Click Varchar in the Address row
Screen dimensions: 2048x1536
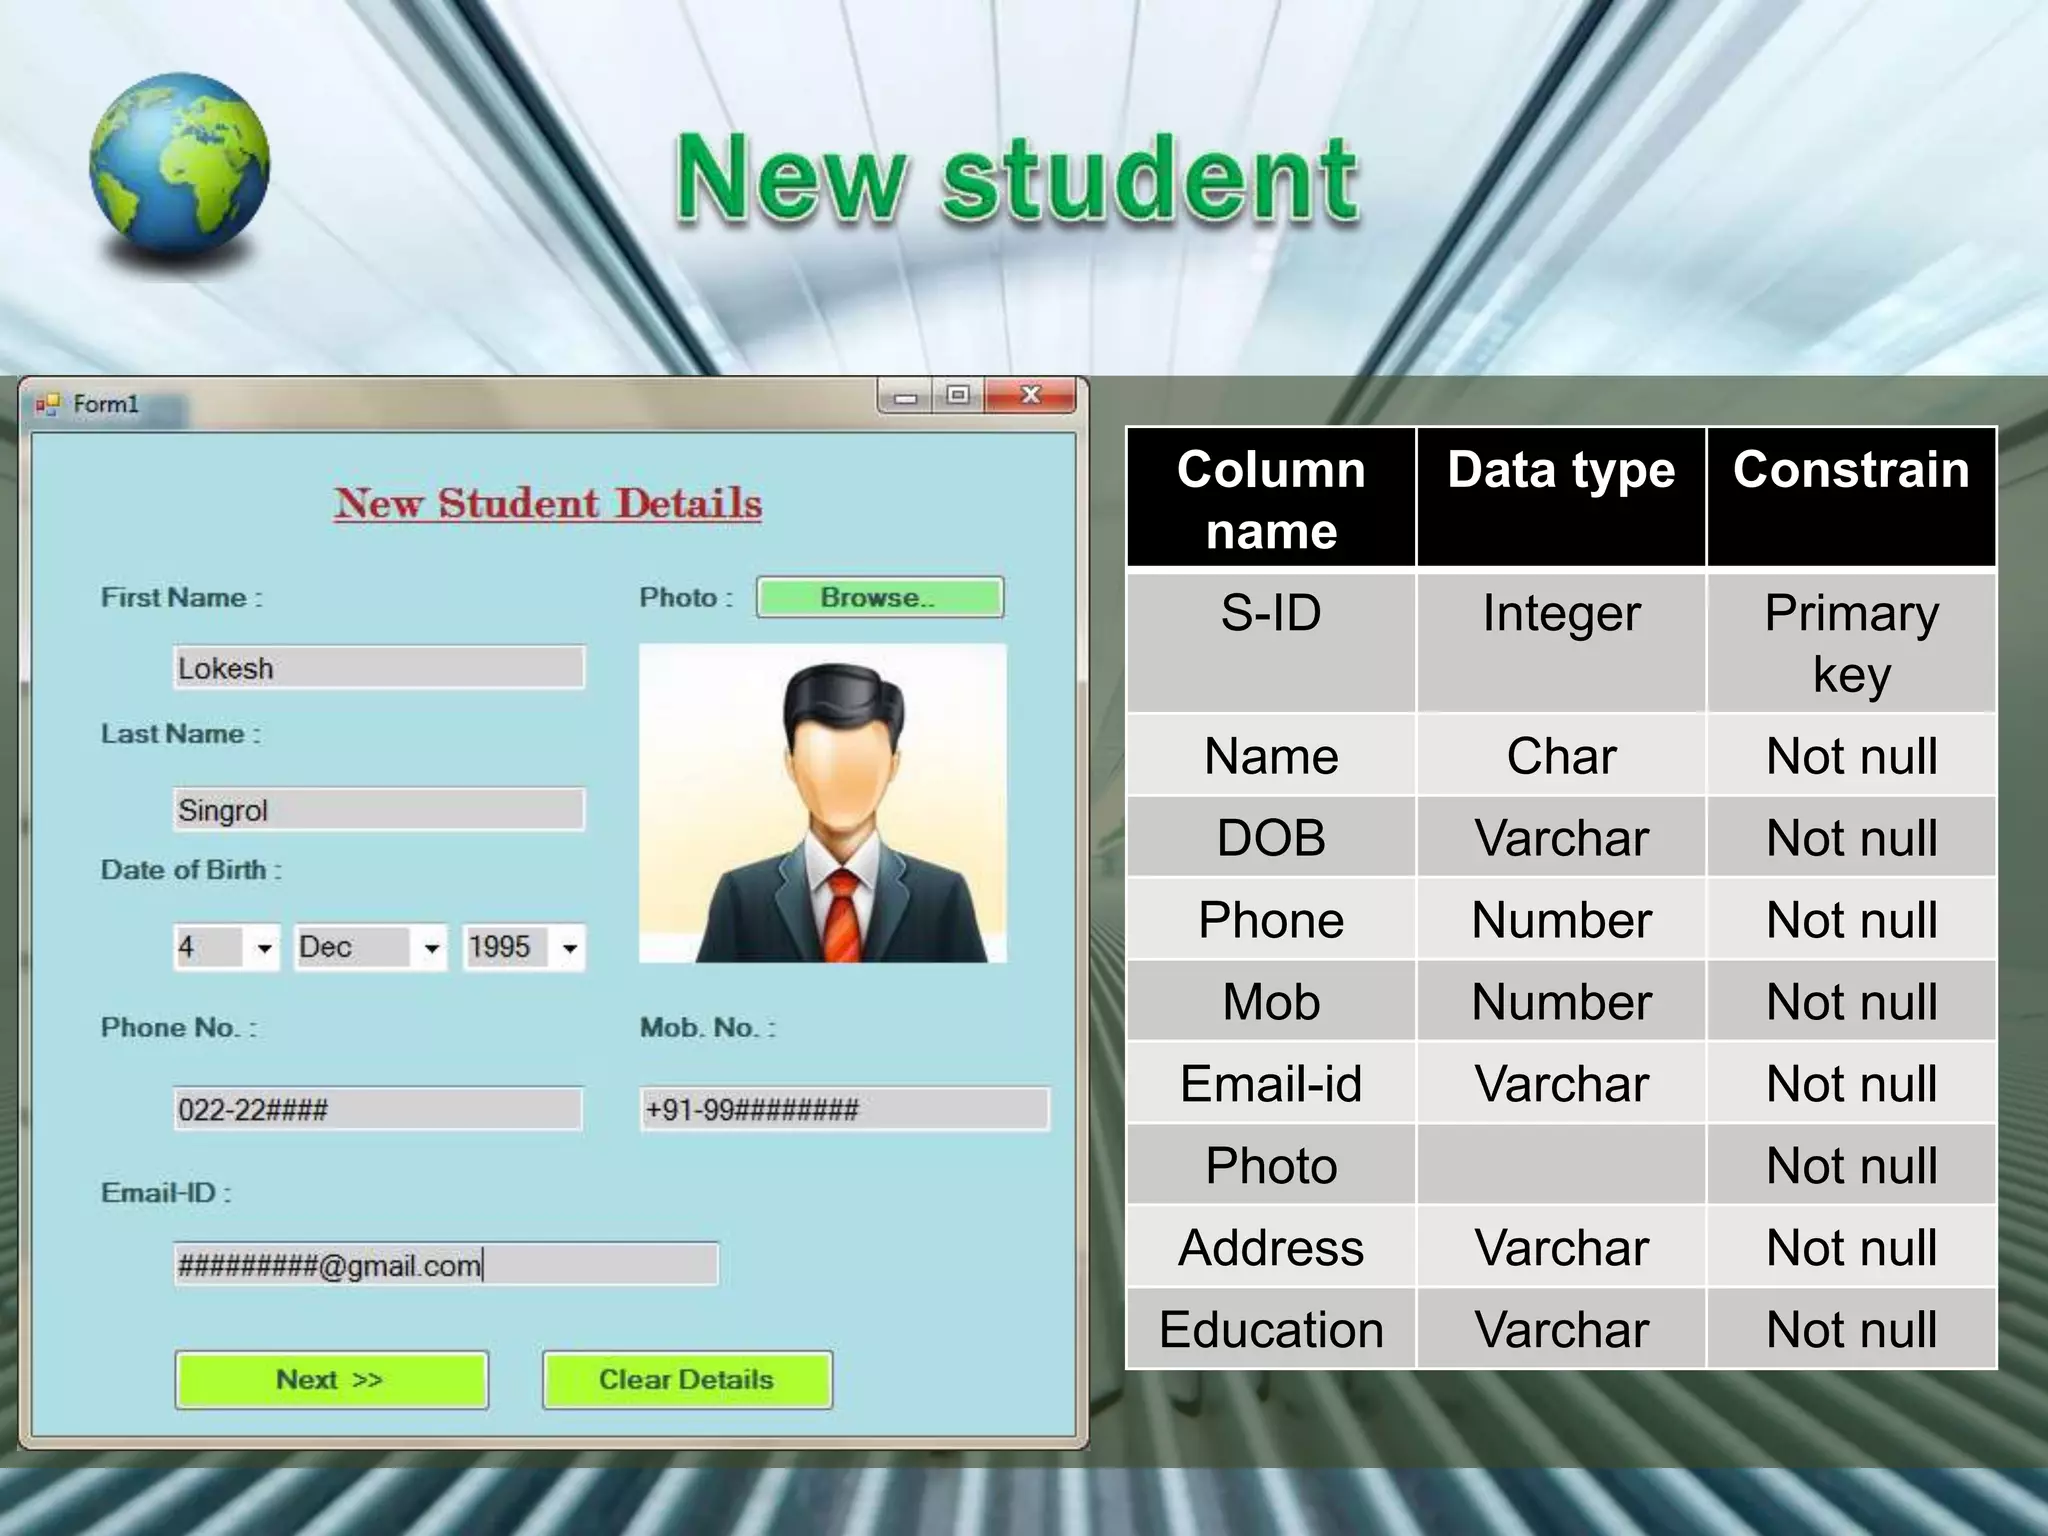point(1561,1247)
